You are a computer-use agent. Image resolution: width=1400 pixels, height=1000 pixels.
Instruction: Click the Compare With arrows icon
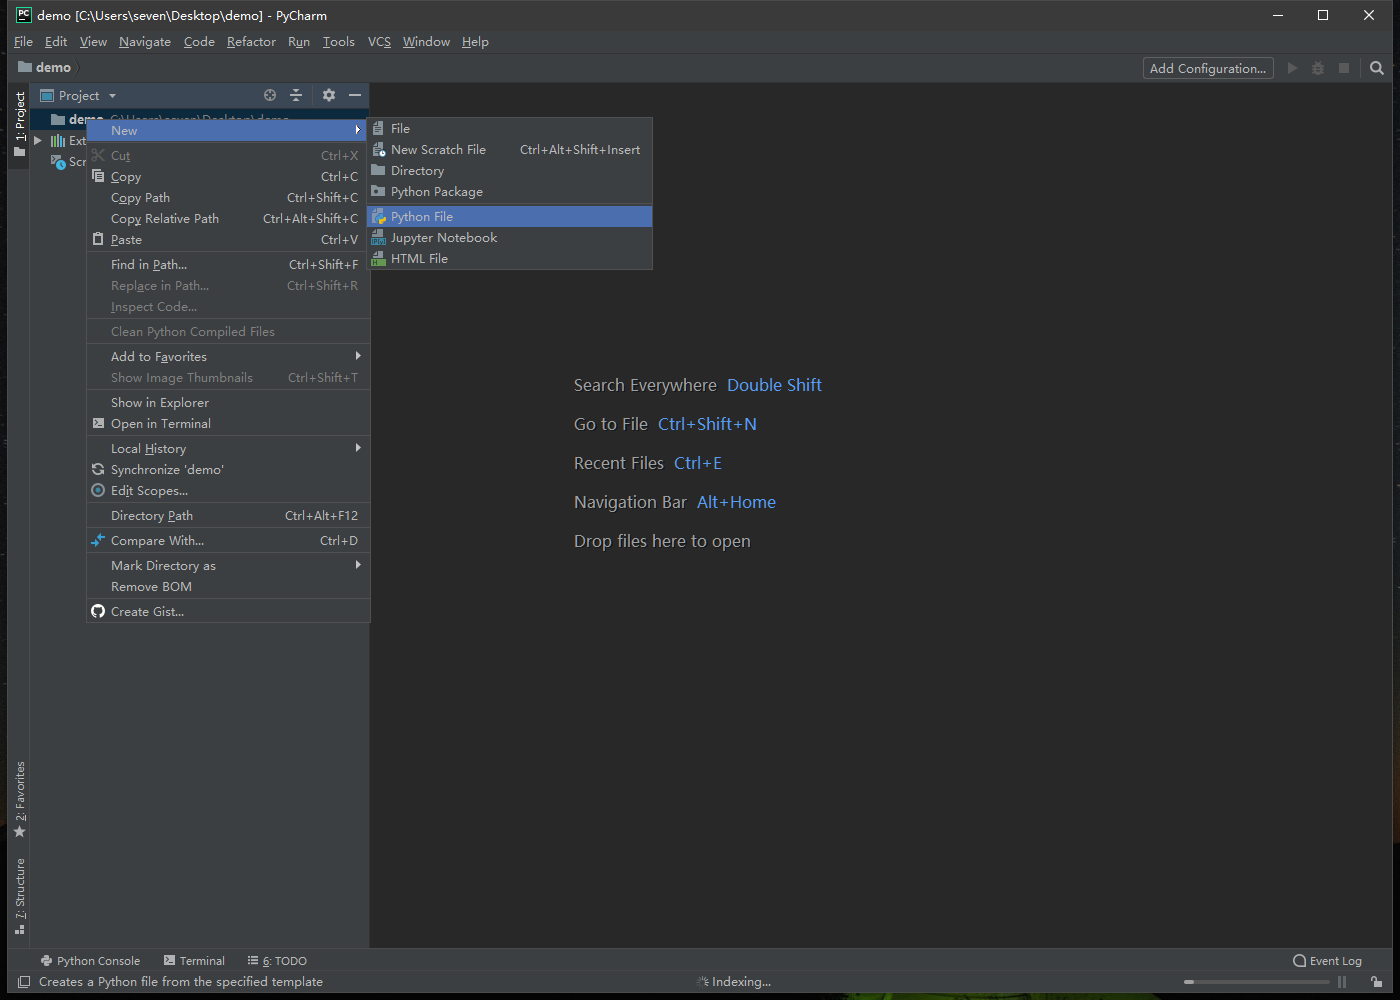pos(98,540)
